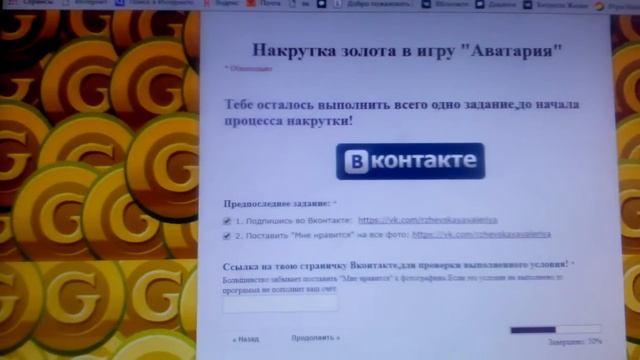Open the 'Добро пожаловать' bookmark
The image size is (640, 360).
372,4
